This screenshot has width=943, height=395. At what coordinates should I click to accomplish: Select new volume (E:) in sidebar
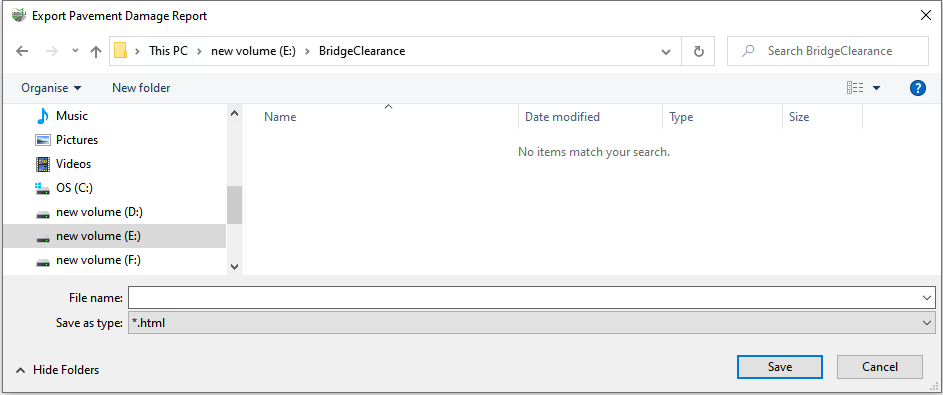coord(114,236)
